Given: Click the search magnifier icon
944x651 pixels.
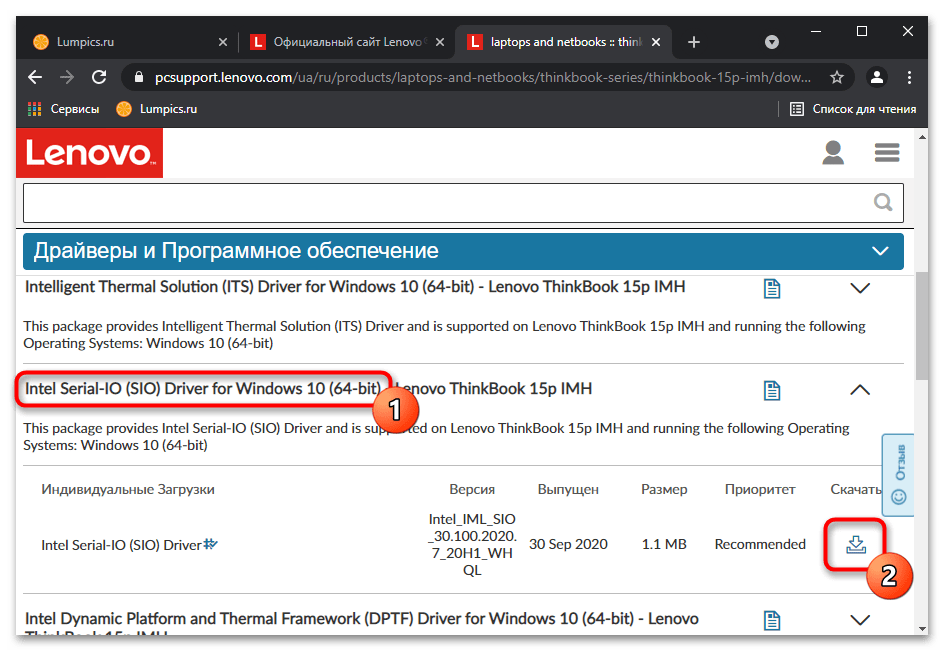Looking at the screenshot, I should pos(883,202).
